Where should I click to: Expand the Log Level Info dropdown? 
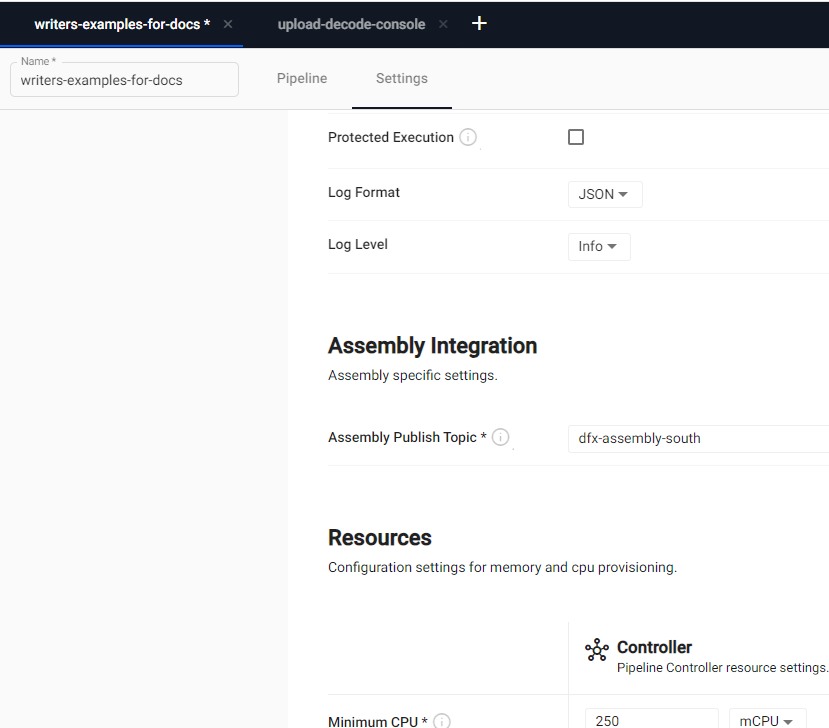598,246
